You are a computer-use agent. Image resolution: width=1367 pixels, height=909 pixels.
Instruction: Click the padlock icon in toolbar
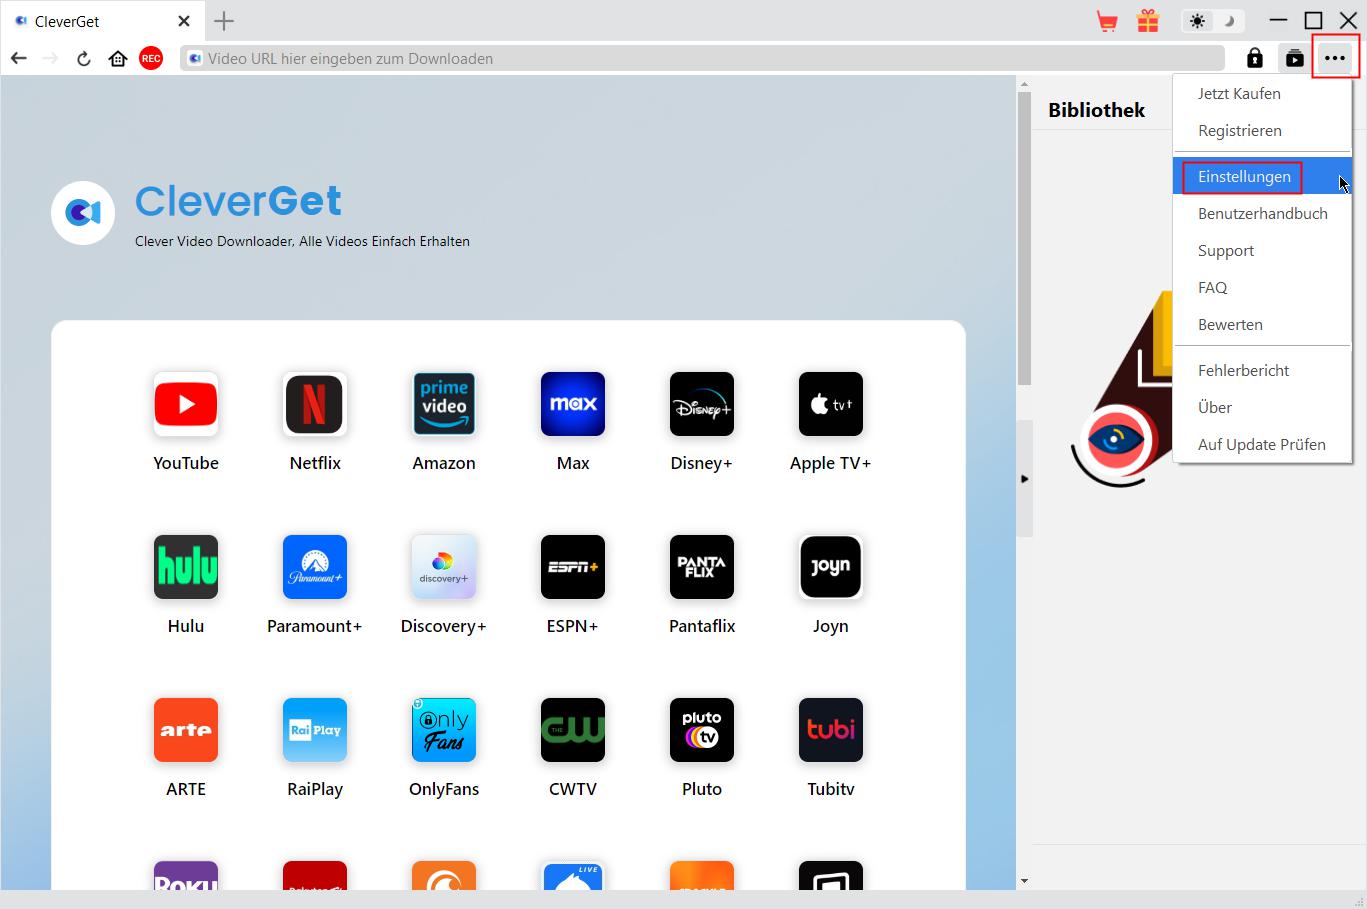click(1255, 59)
